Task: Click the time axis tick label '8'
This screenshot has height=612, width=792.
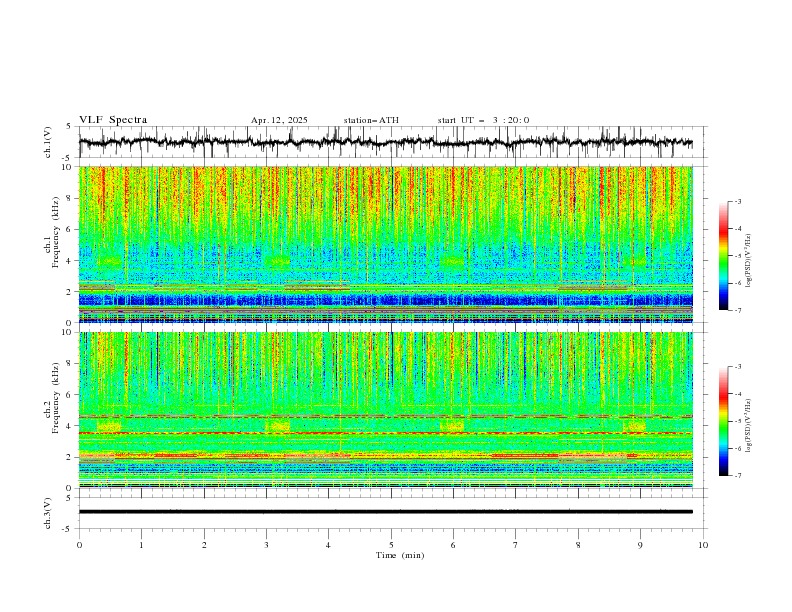Action: point(578,545)
